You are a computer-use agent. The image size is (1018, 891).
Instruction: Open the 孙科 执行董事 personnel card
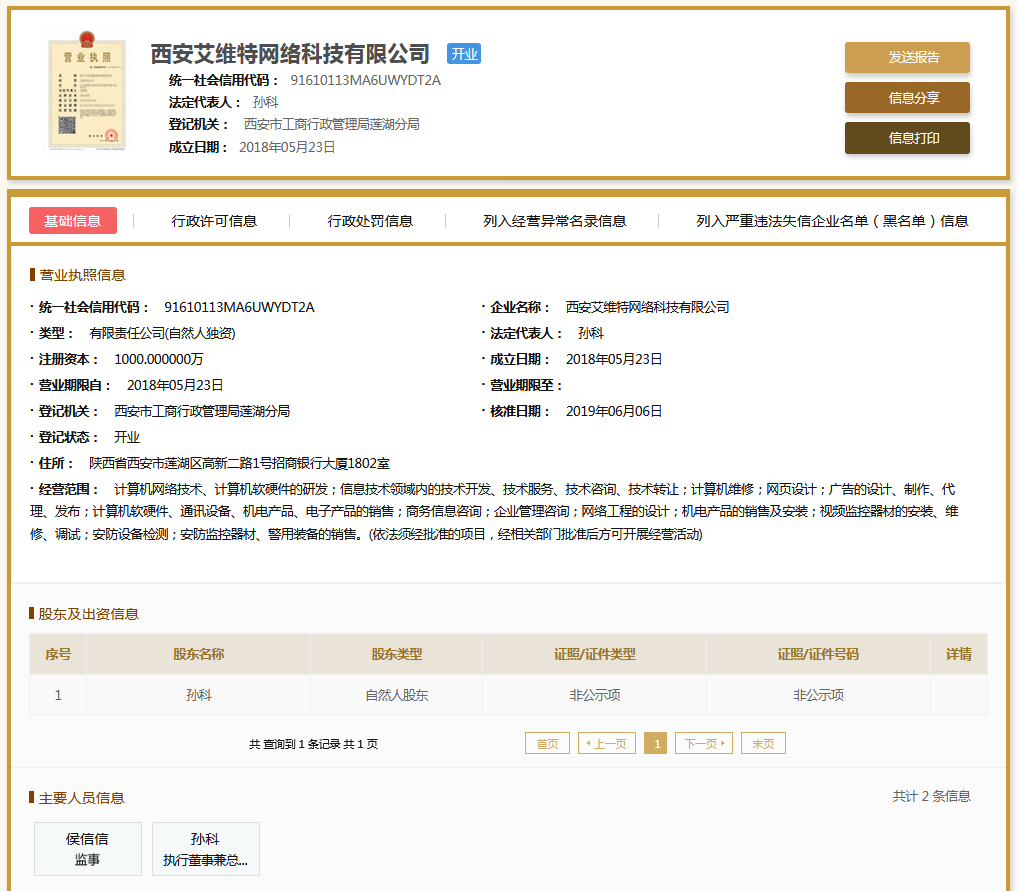pyautogui.click(x=205, y=849)
